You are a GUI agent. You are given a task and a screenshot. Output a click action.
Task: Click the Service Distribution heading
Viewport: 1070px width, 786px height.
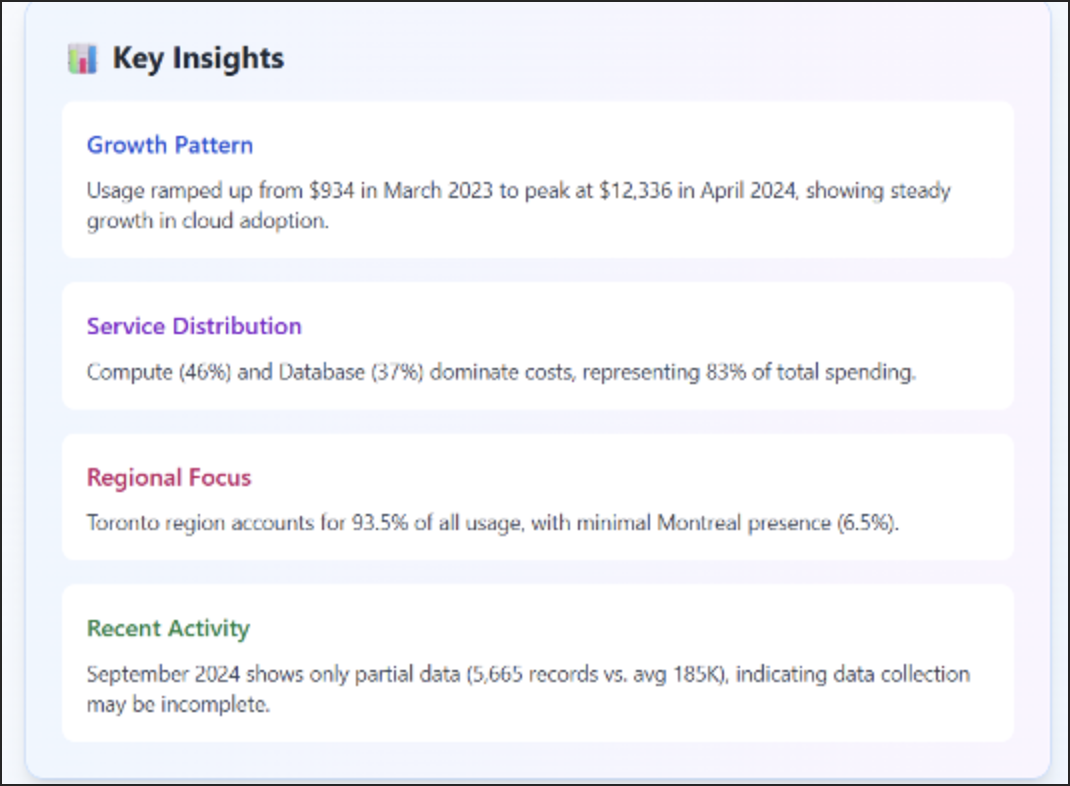194,326
